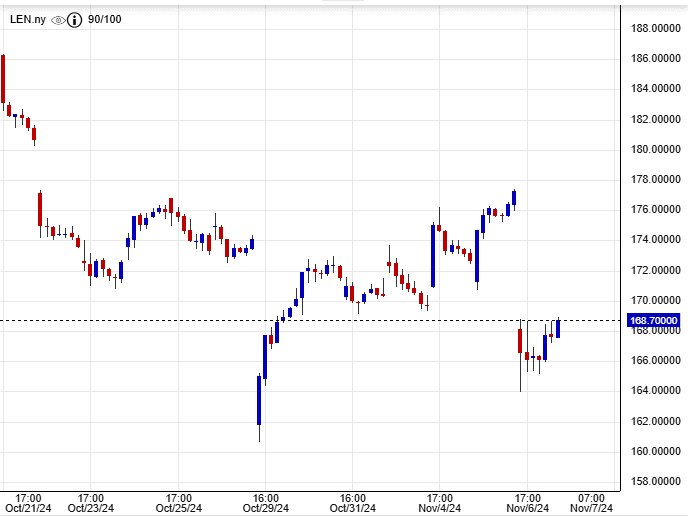Click the last blue candle at dashed line

(557, 328)
